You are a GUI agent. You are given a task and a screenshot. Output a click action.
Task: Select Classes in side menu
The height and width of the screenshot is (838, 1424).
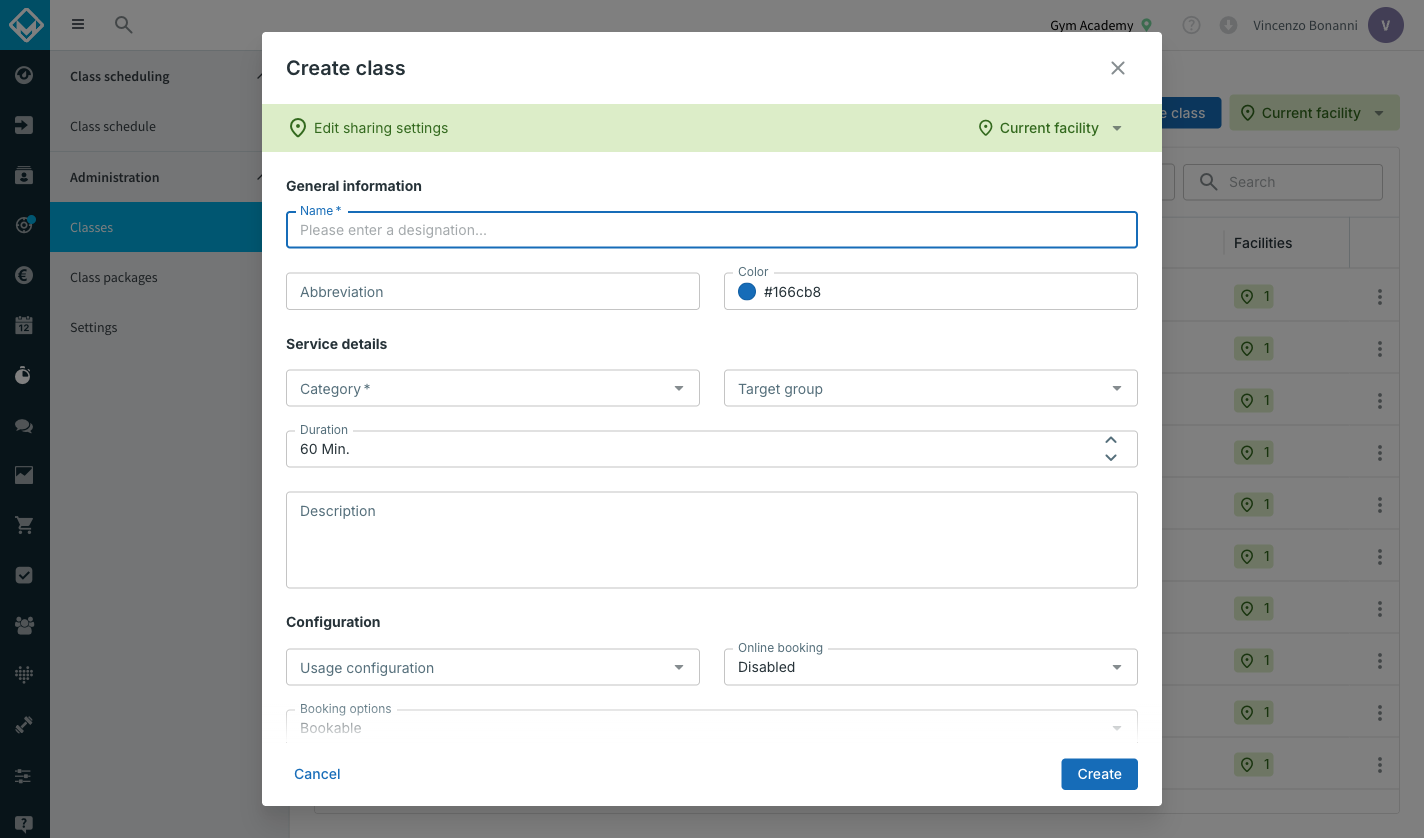156,227
